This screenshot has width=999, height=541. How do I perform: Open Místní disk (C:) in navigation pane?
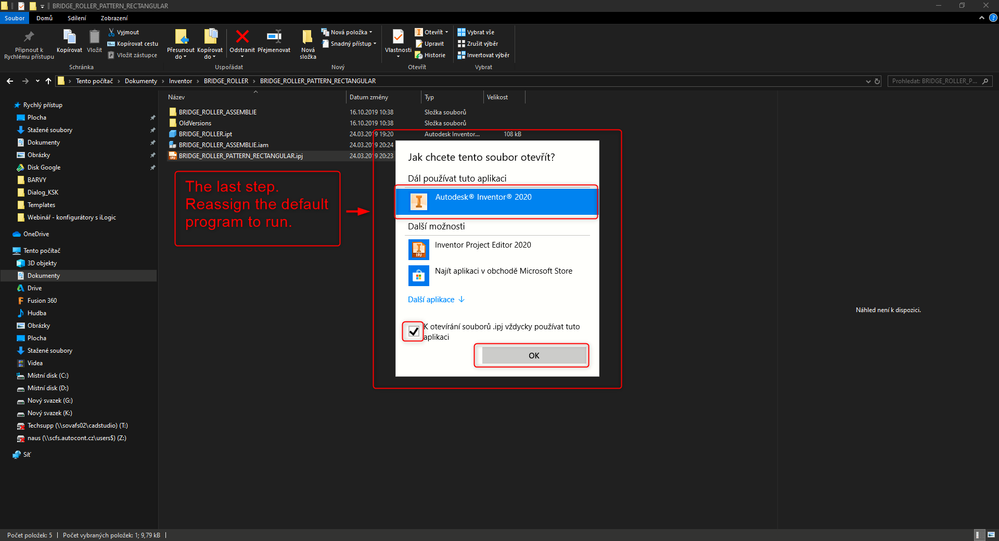point(48,375)
